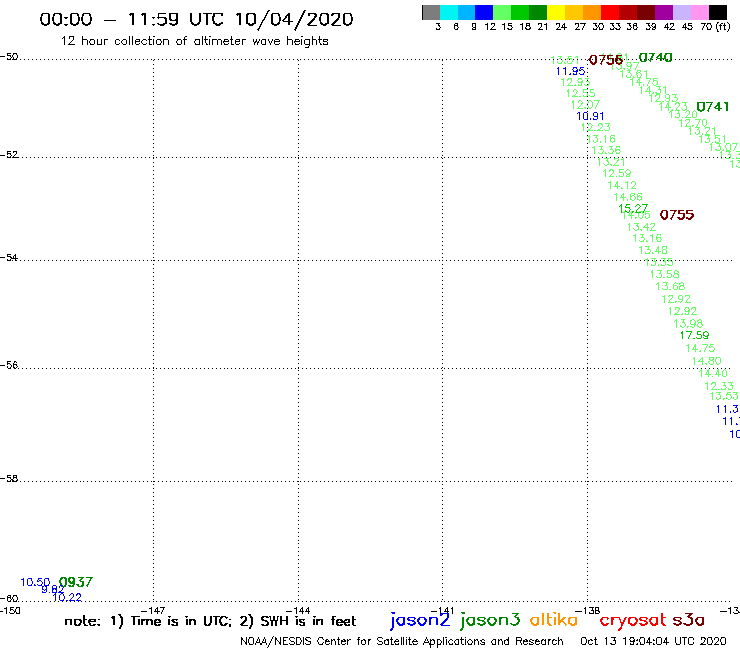Click the 'NOAA/NESDIS Center for Satellite Applications and Research' credit

[402, 642]
